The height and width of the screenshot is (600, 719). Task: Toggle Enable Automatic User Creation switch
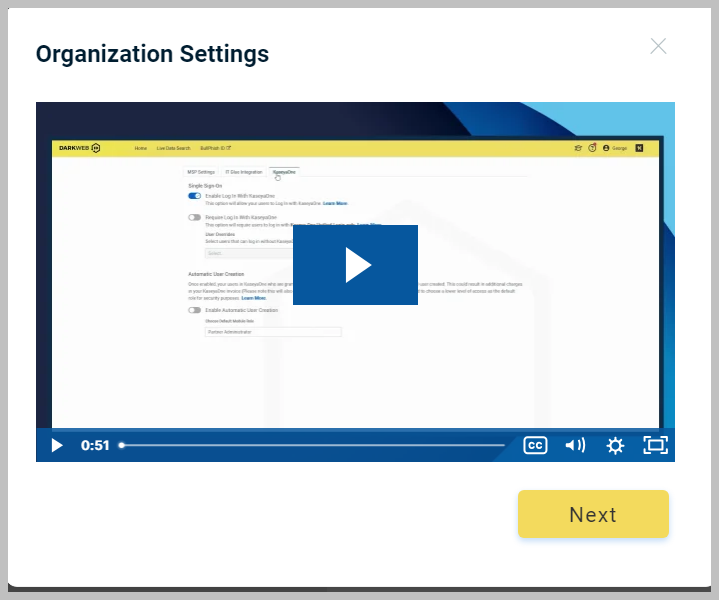pyautogui.click(x=194, y=310)
